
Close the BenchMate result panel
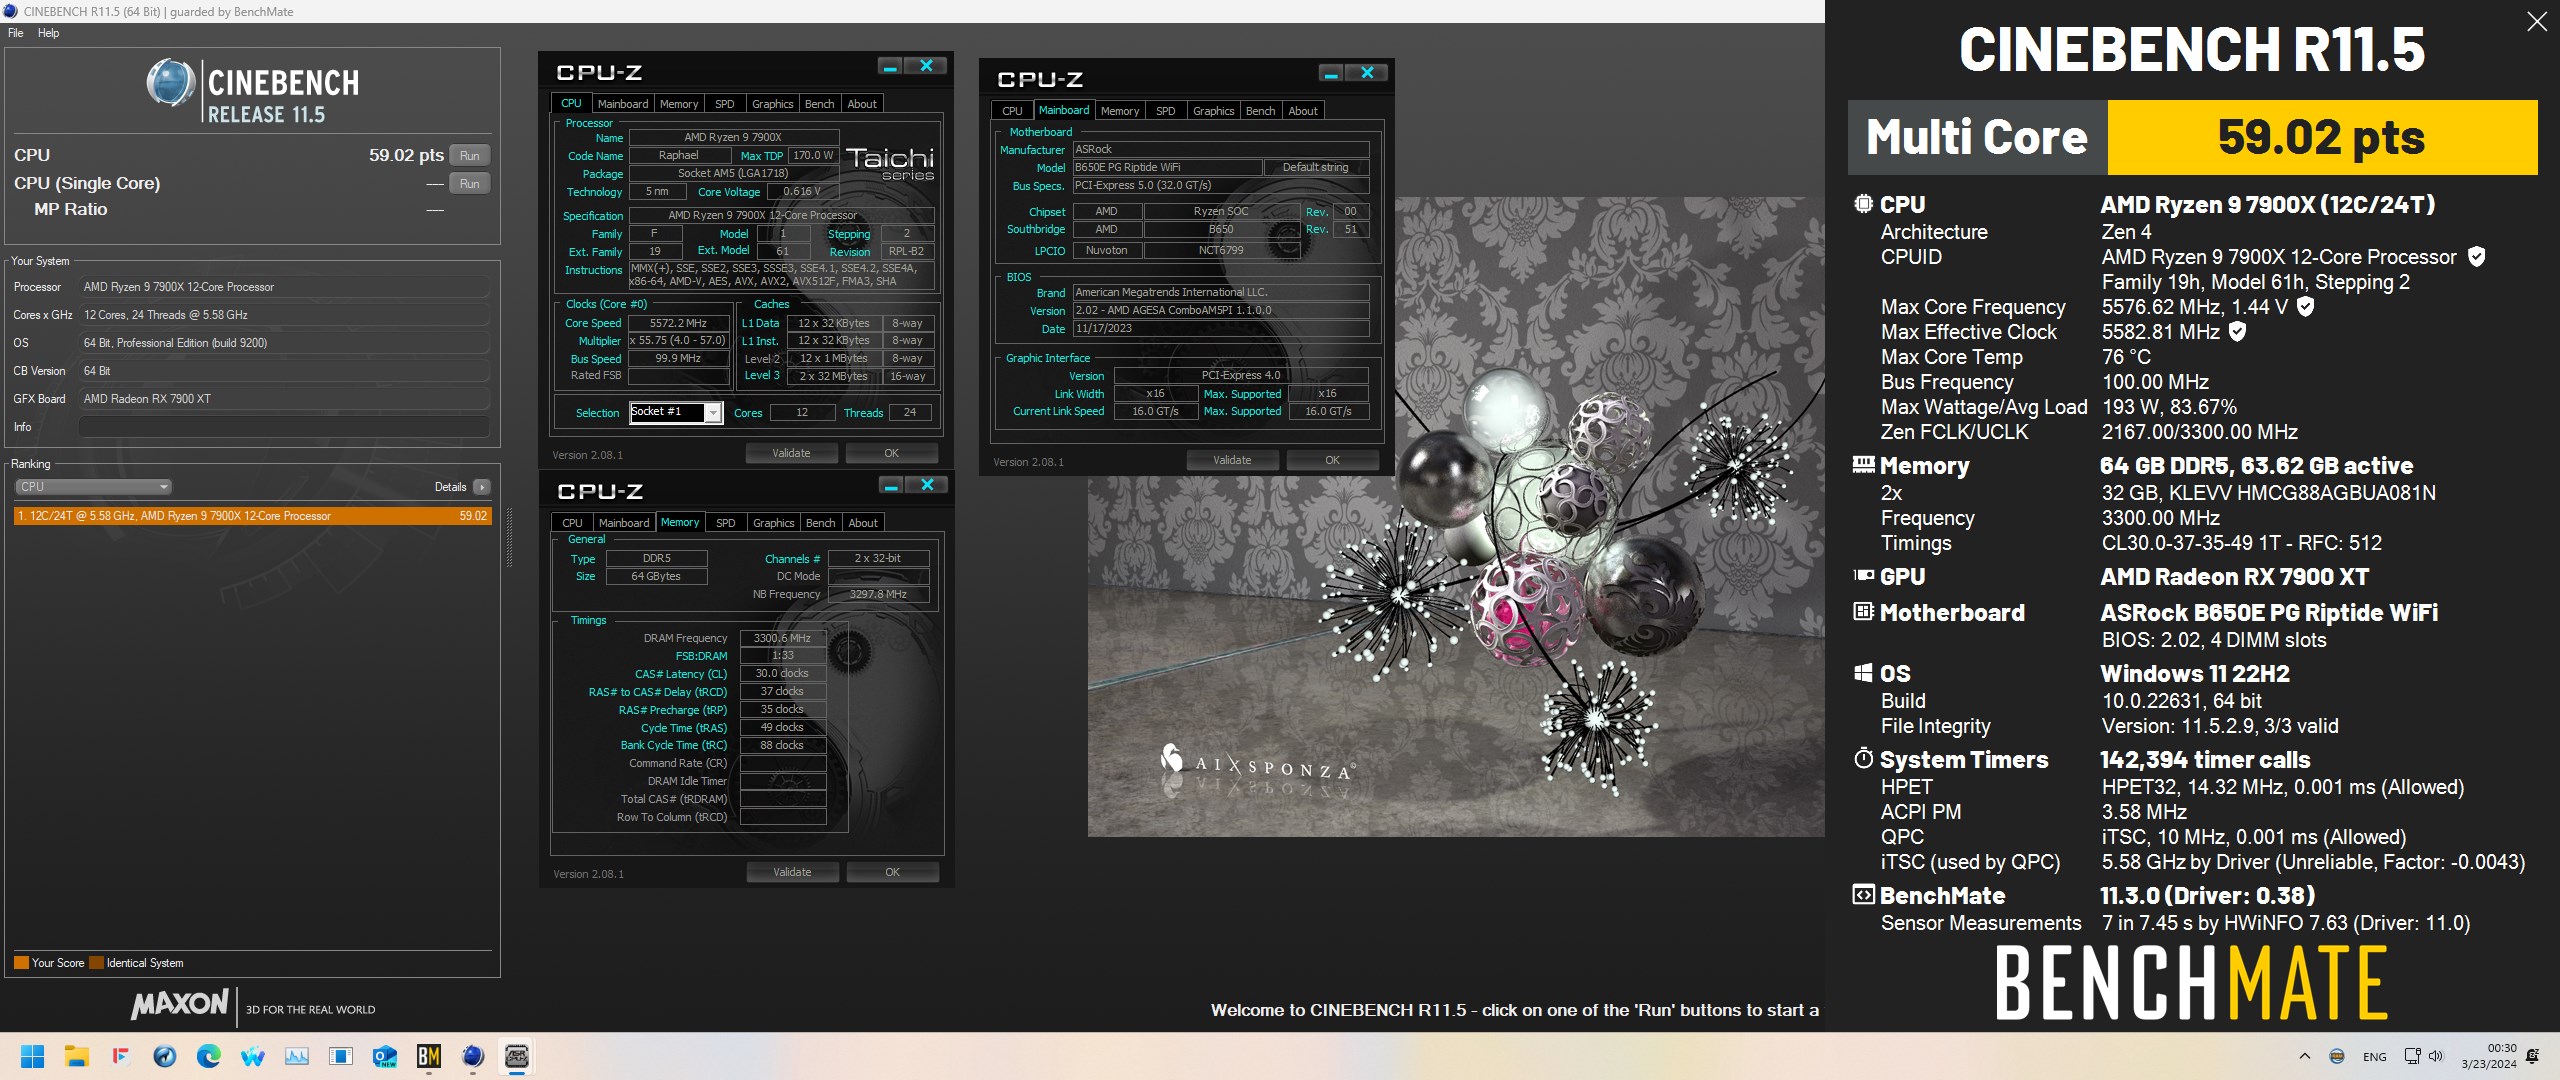[2536, 21]
